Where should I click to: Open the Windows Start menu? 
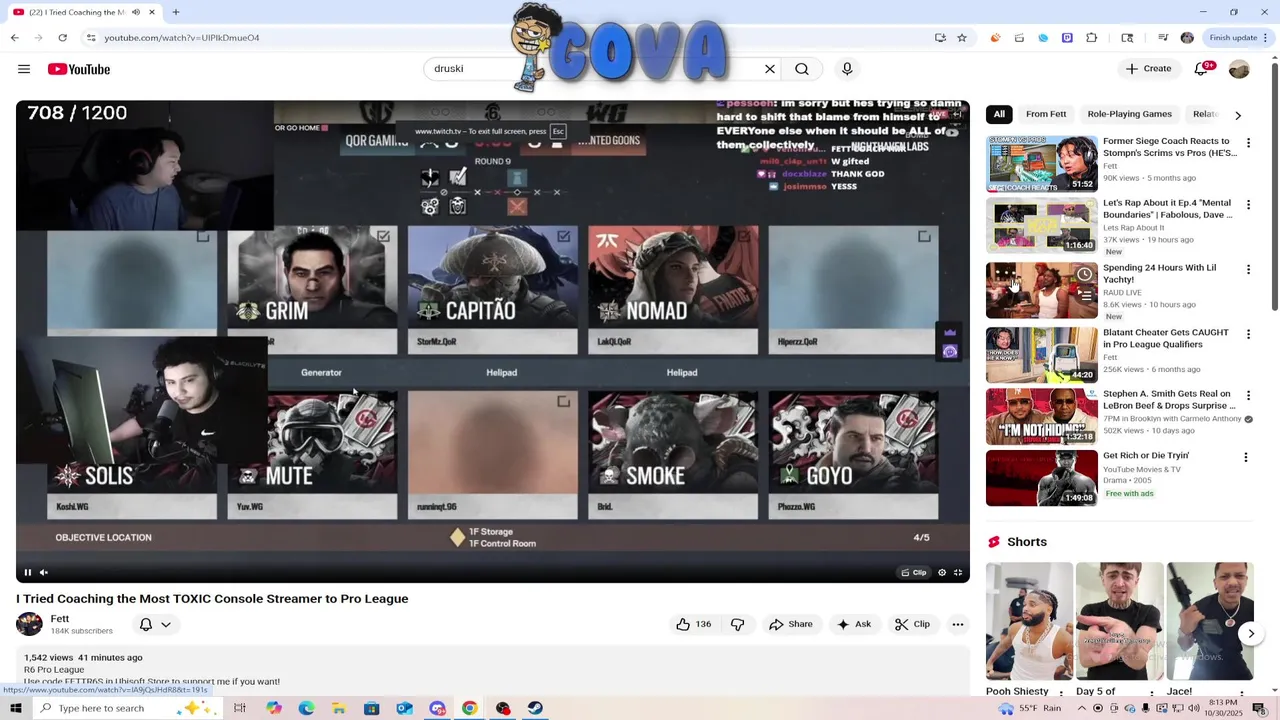16,708
